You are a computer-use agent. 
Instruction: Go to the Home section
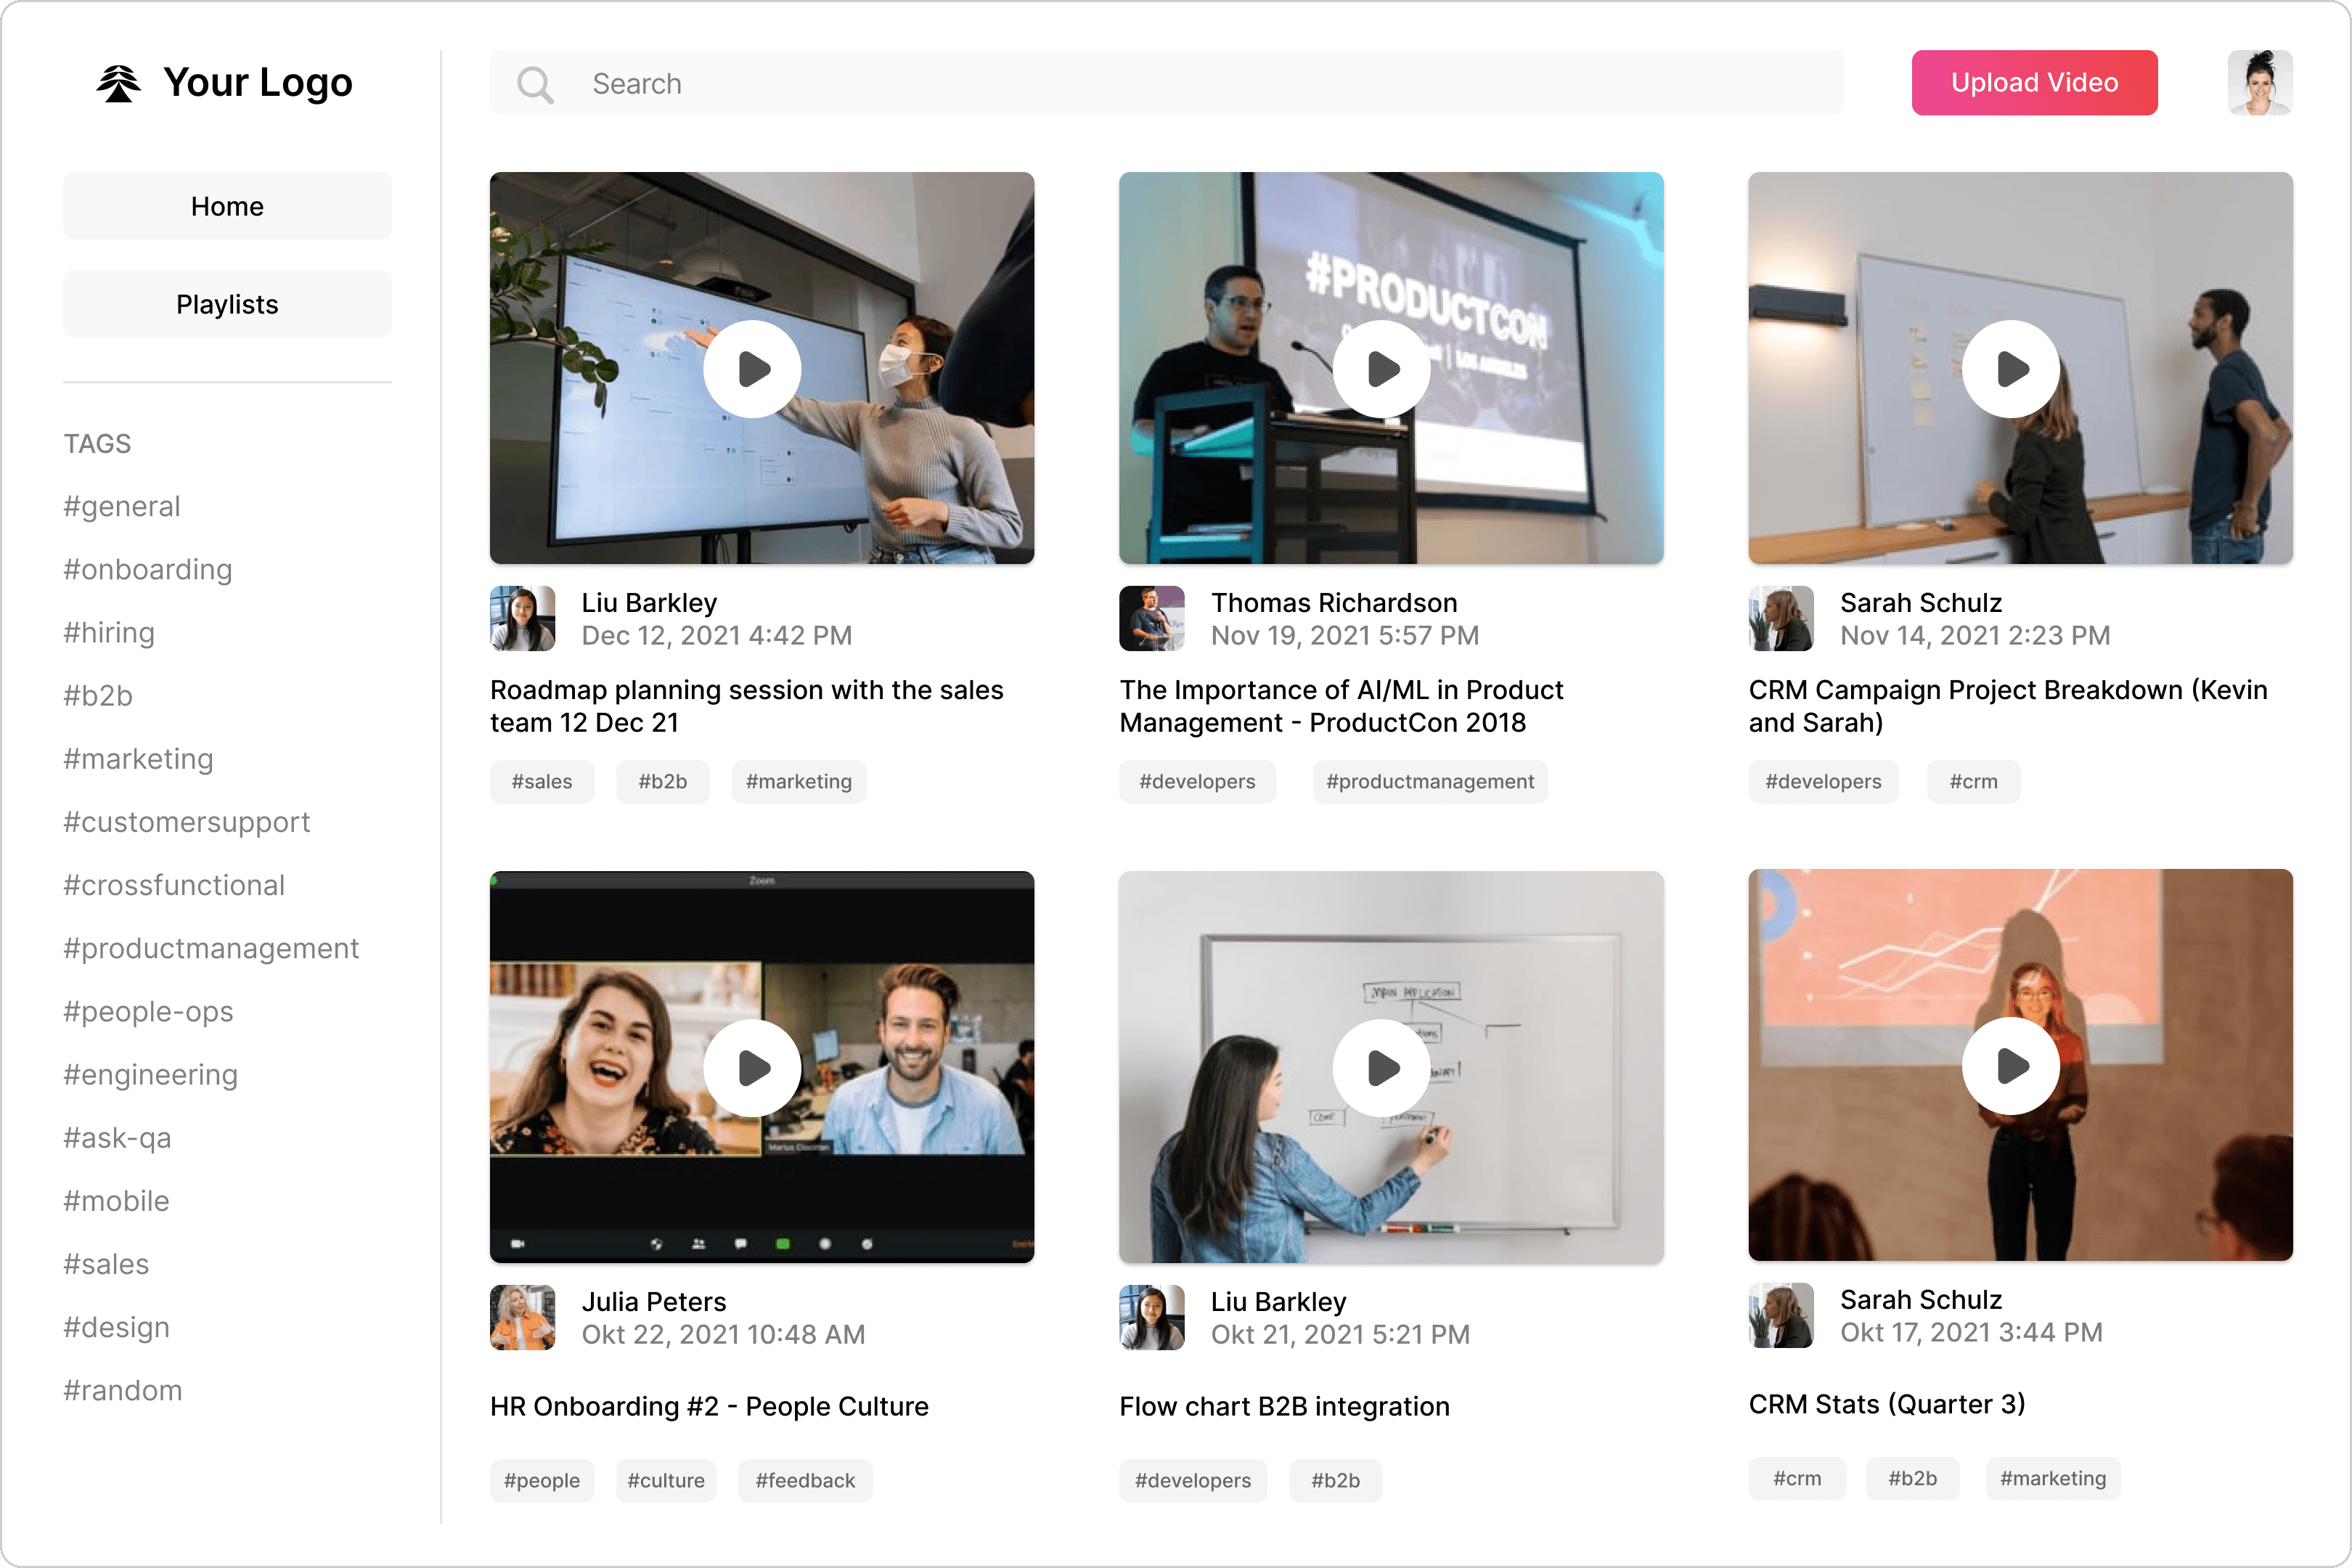click(x=227, y=206)
